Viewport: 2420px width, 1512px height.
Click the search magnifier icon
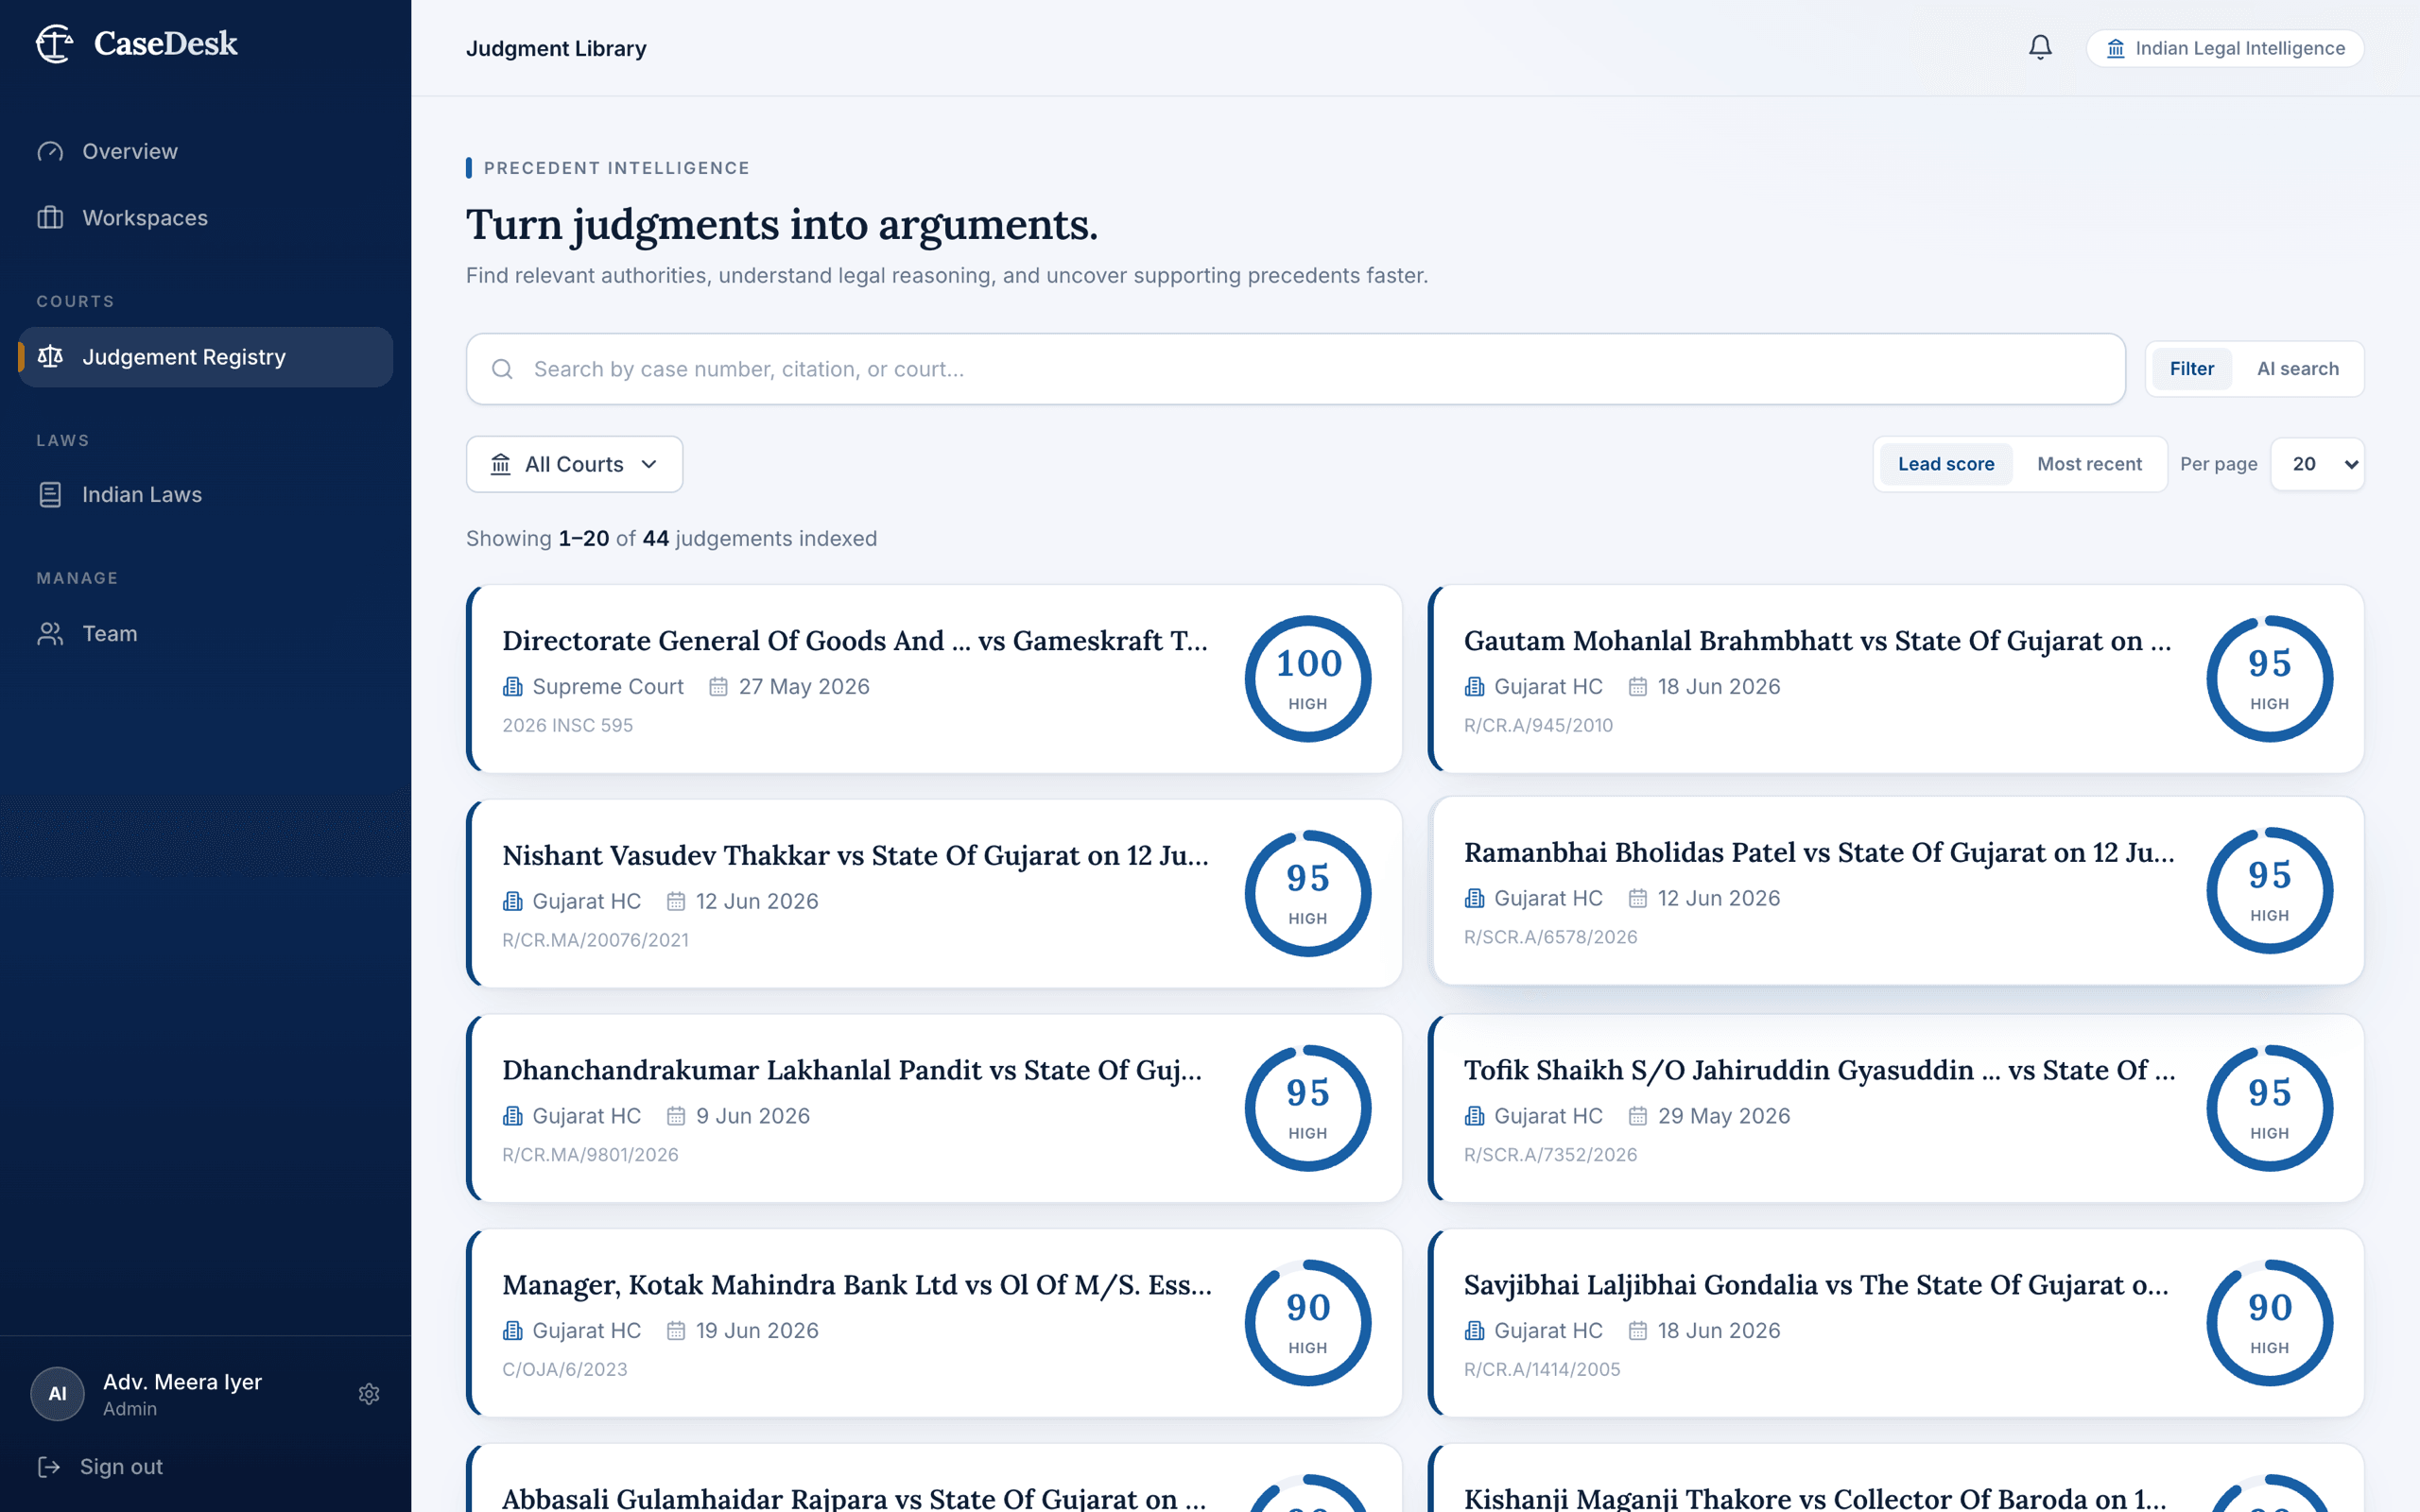502,369
